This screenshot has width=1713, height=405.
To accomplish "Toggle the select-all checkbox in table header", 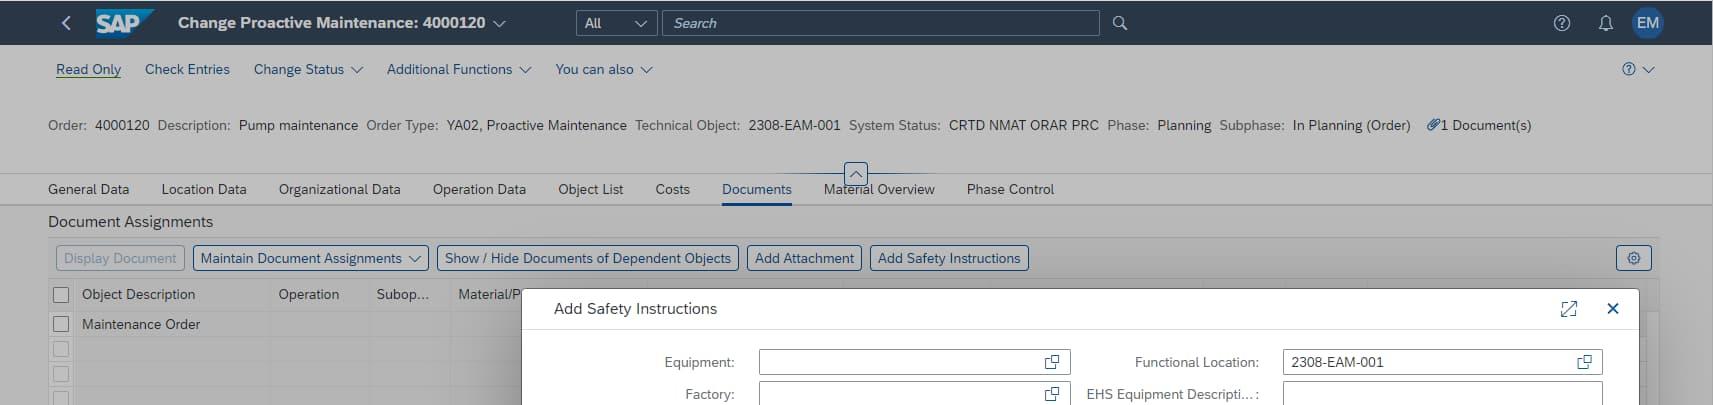I will pyautogui.click(x=61, y=295).
